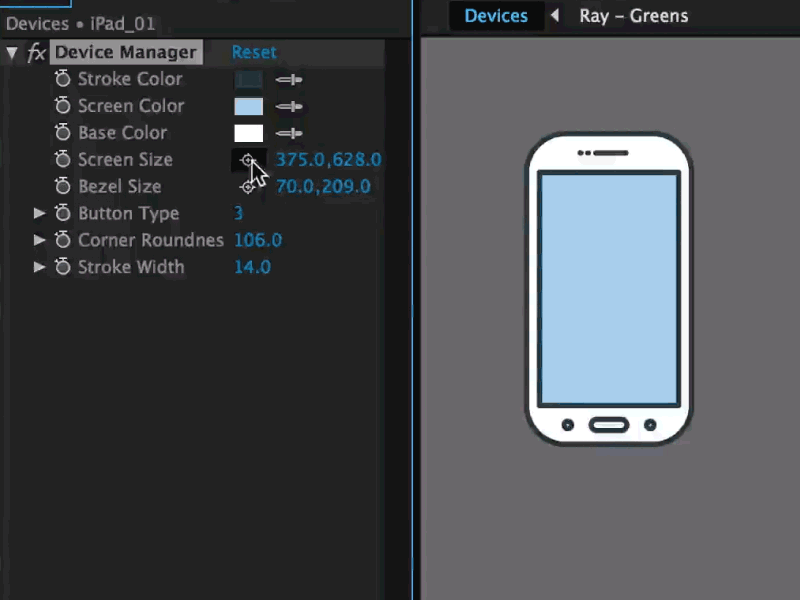800x600 pixels.
Task: Click the pick whip next to Screen Size
Action: click(x=248, y=159)
